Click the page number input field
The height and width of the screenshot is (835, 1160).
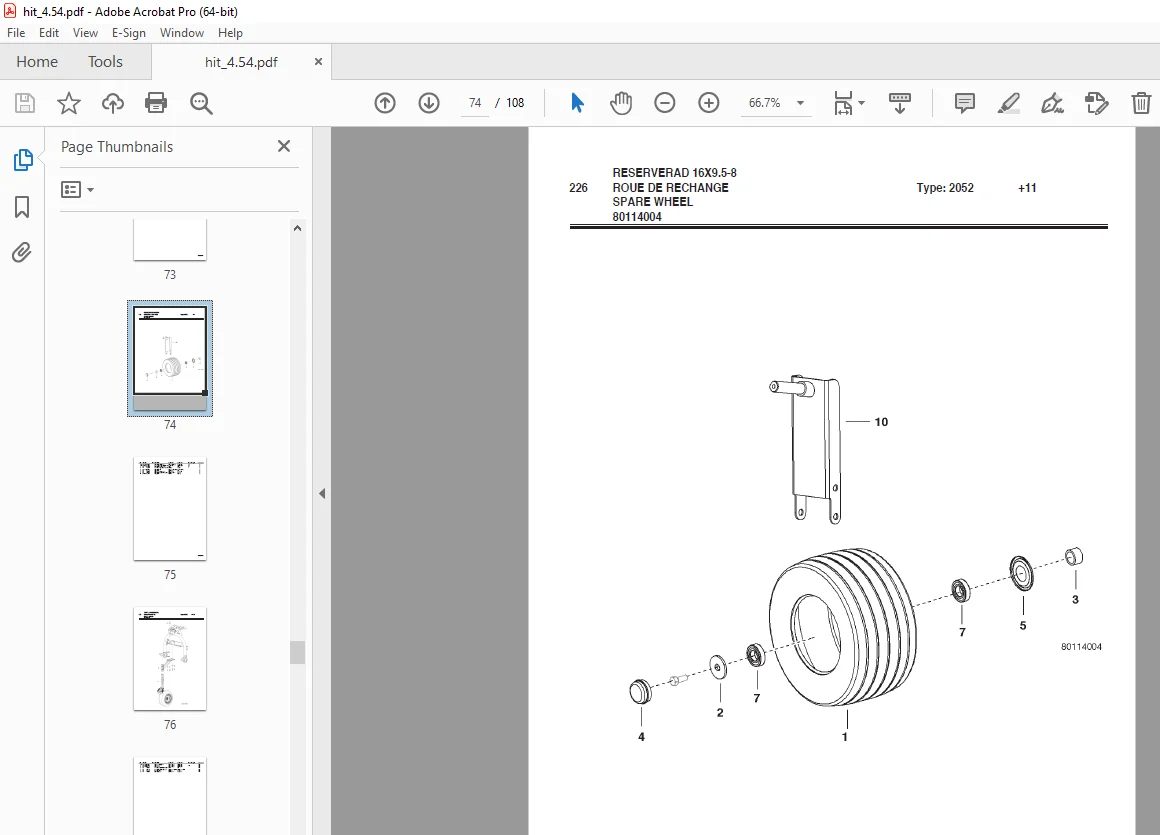[x=475, y=103]
